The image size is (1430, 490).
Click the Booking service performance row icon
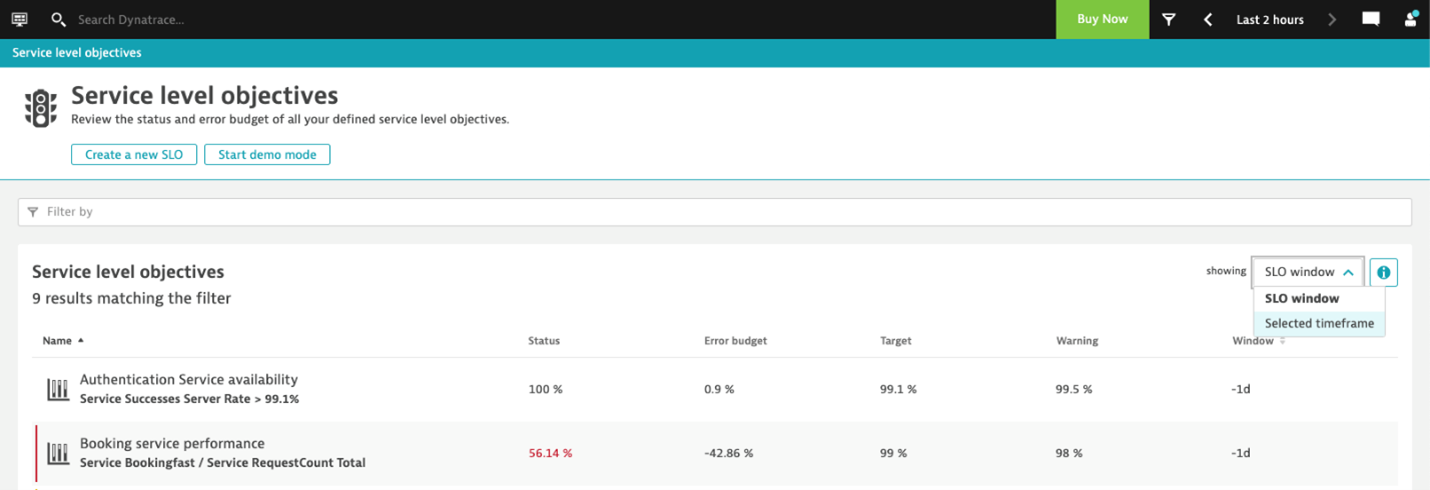58,453
